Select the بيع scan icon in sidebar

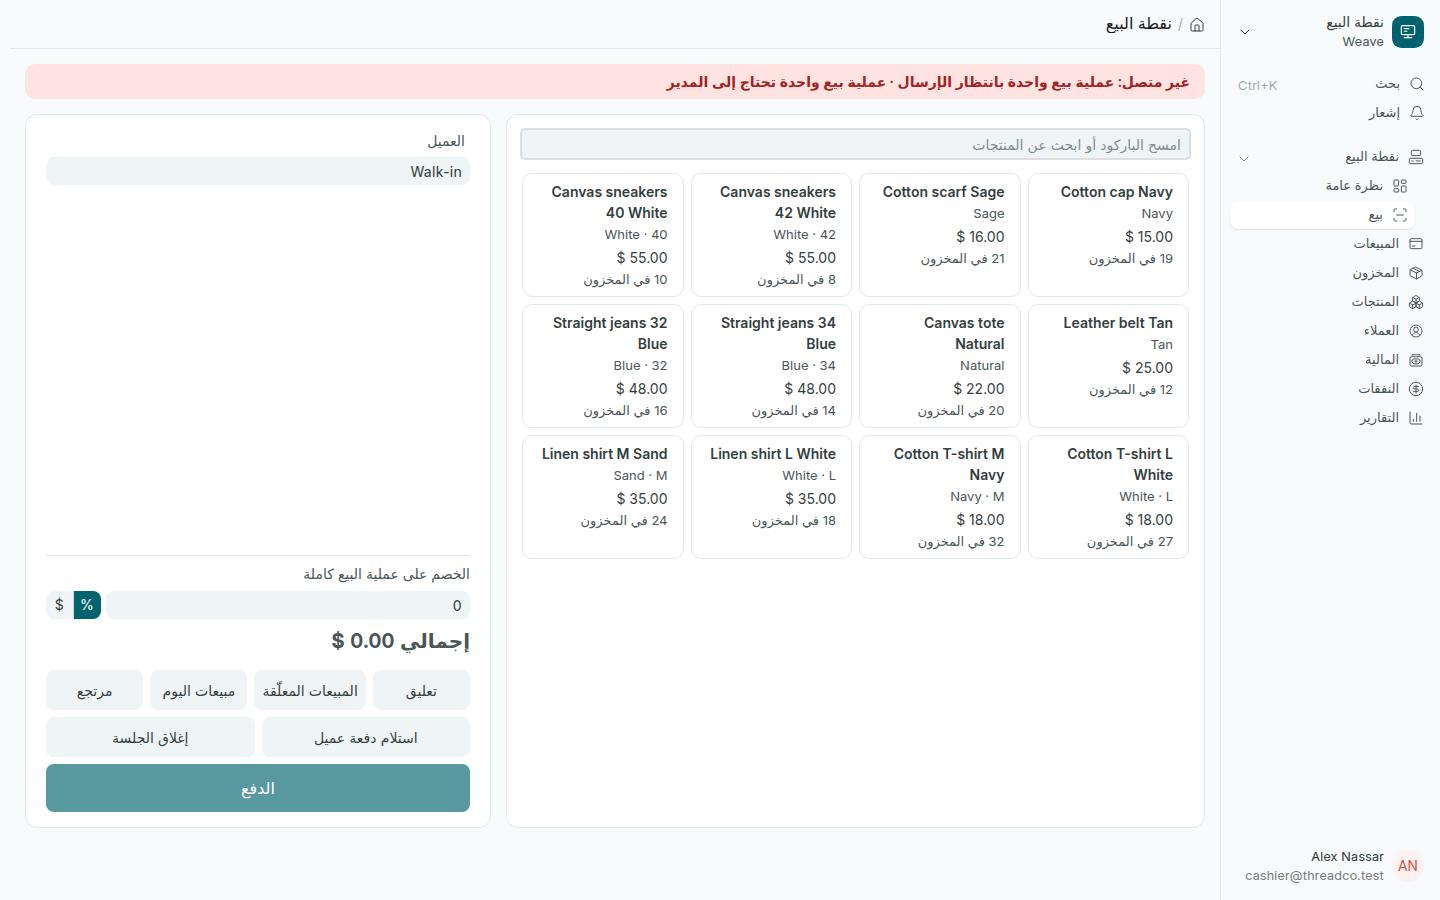tap(1400, 215)
